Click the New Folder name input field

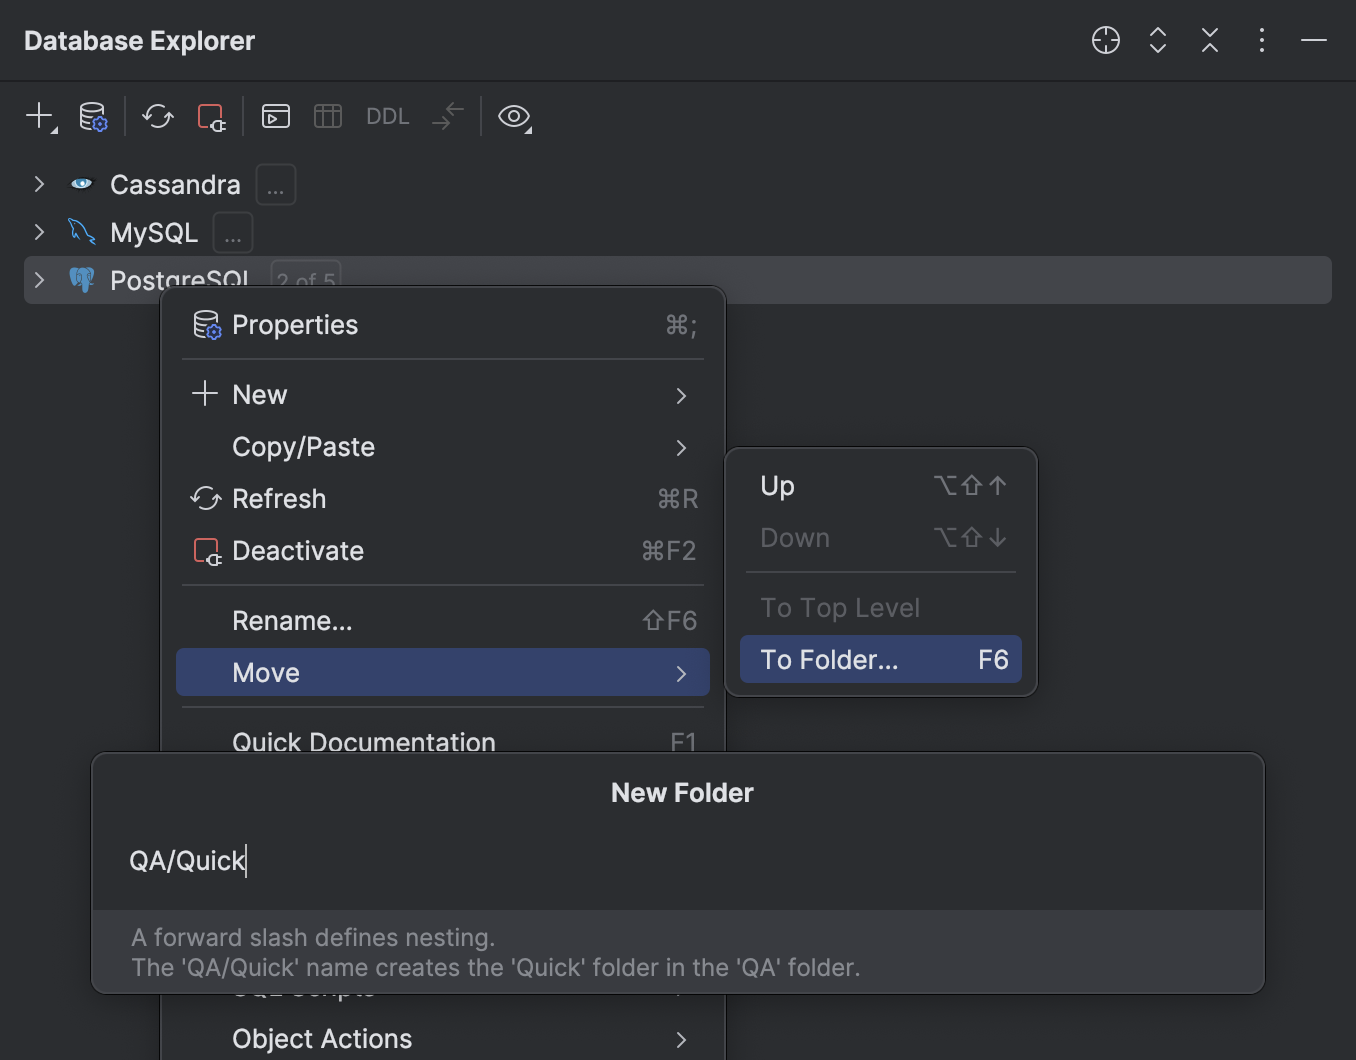click(x=678, y=861)
